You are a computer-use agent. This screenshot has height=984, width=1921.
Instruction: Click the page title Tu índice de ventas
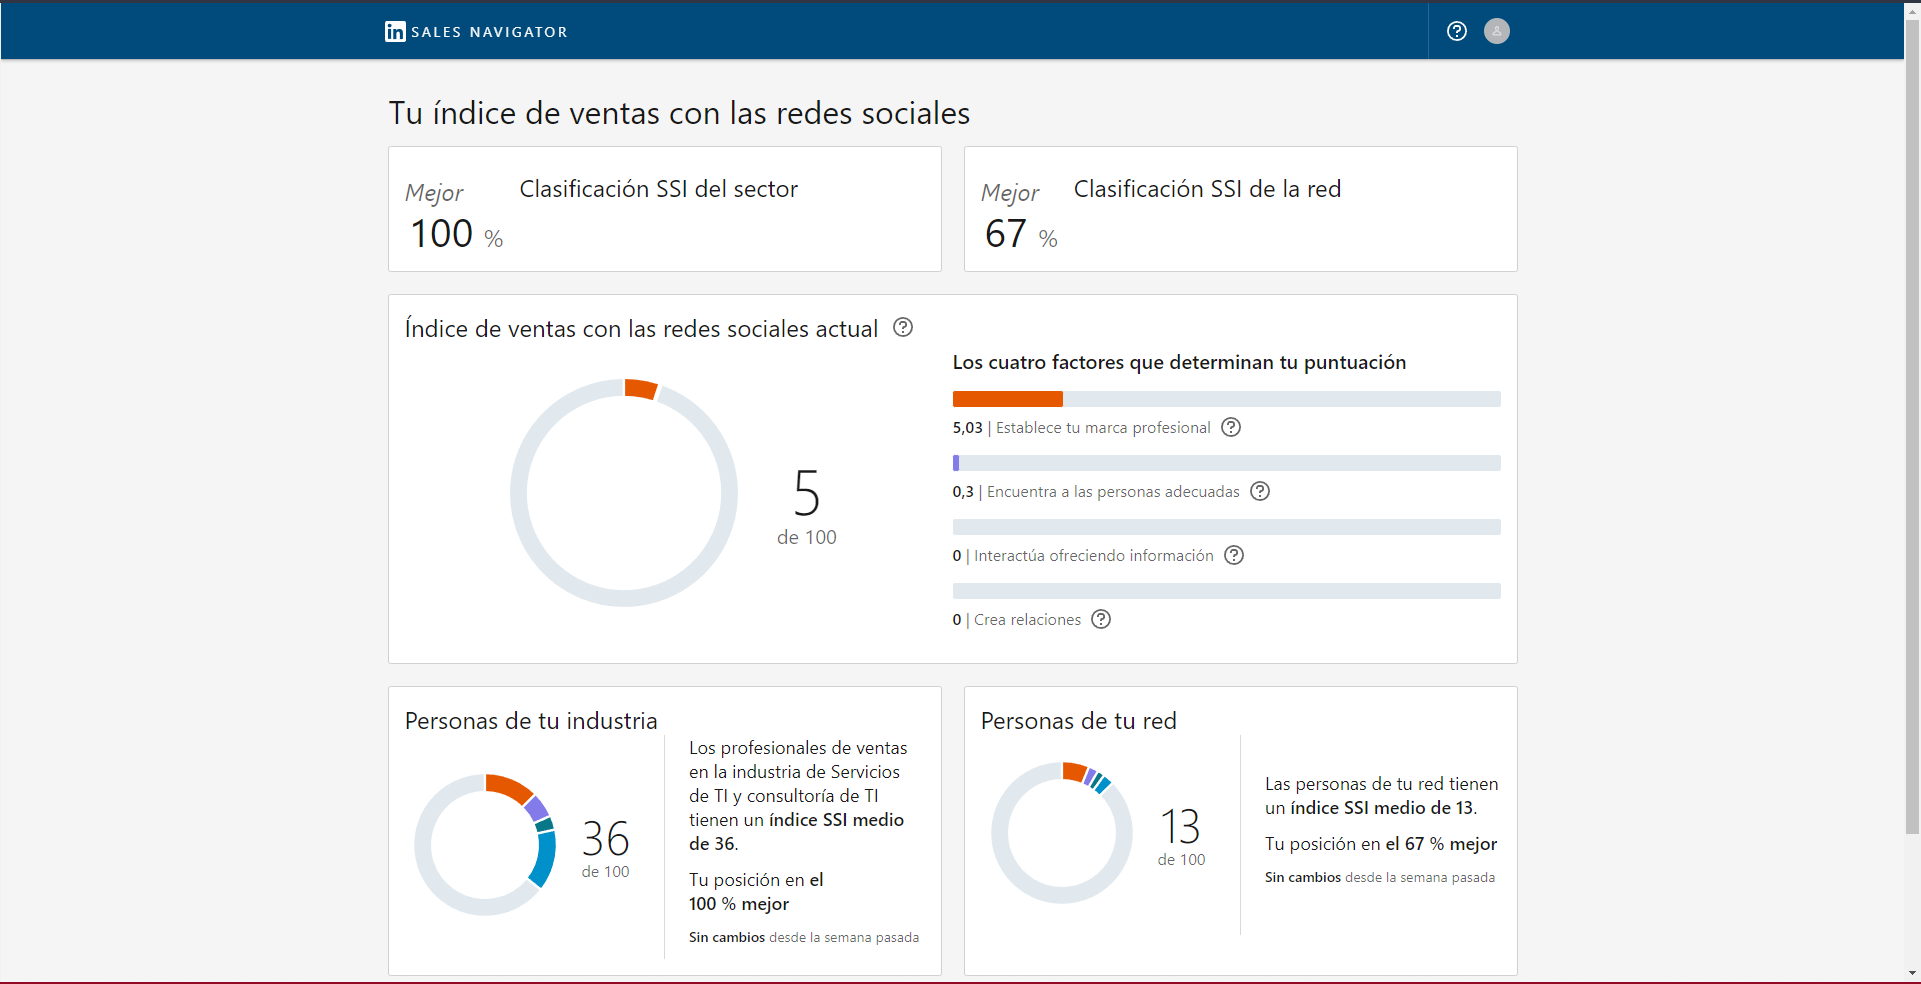679,113
